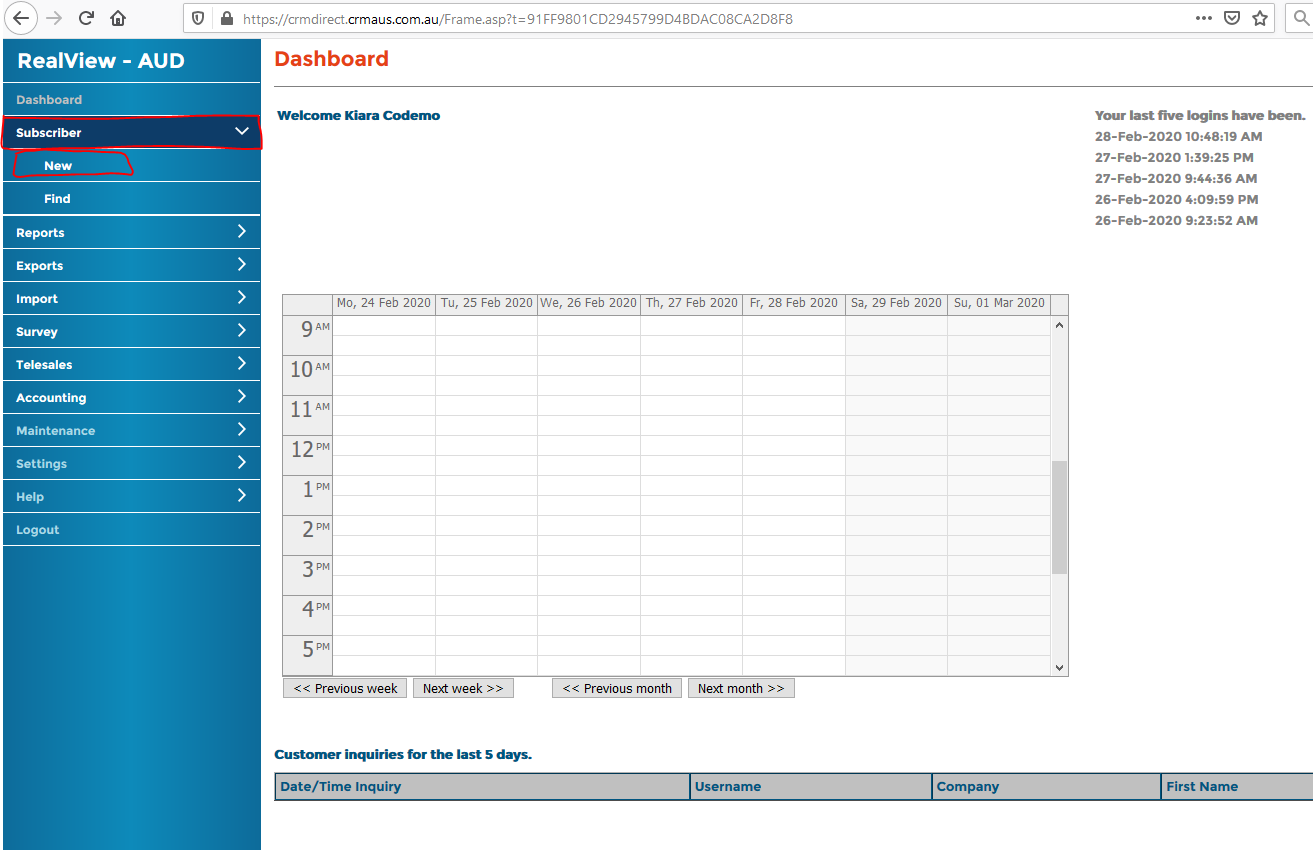Image resolution: width=1313 pixels, height=850 pixels.
Task: Click the << Previous month button
Action: point(617,688)
